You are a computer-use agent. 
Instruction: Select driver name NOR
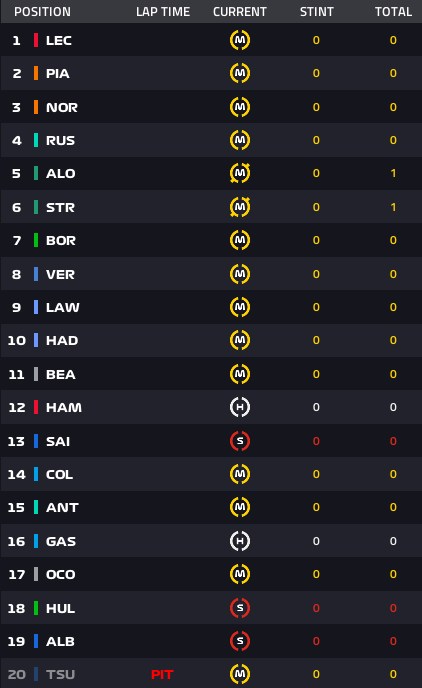pos(62,107)
